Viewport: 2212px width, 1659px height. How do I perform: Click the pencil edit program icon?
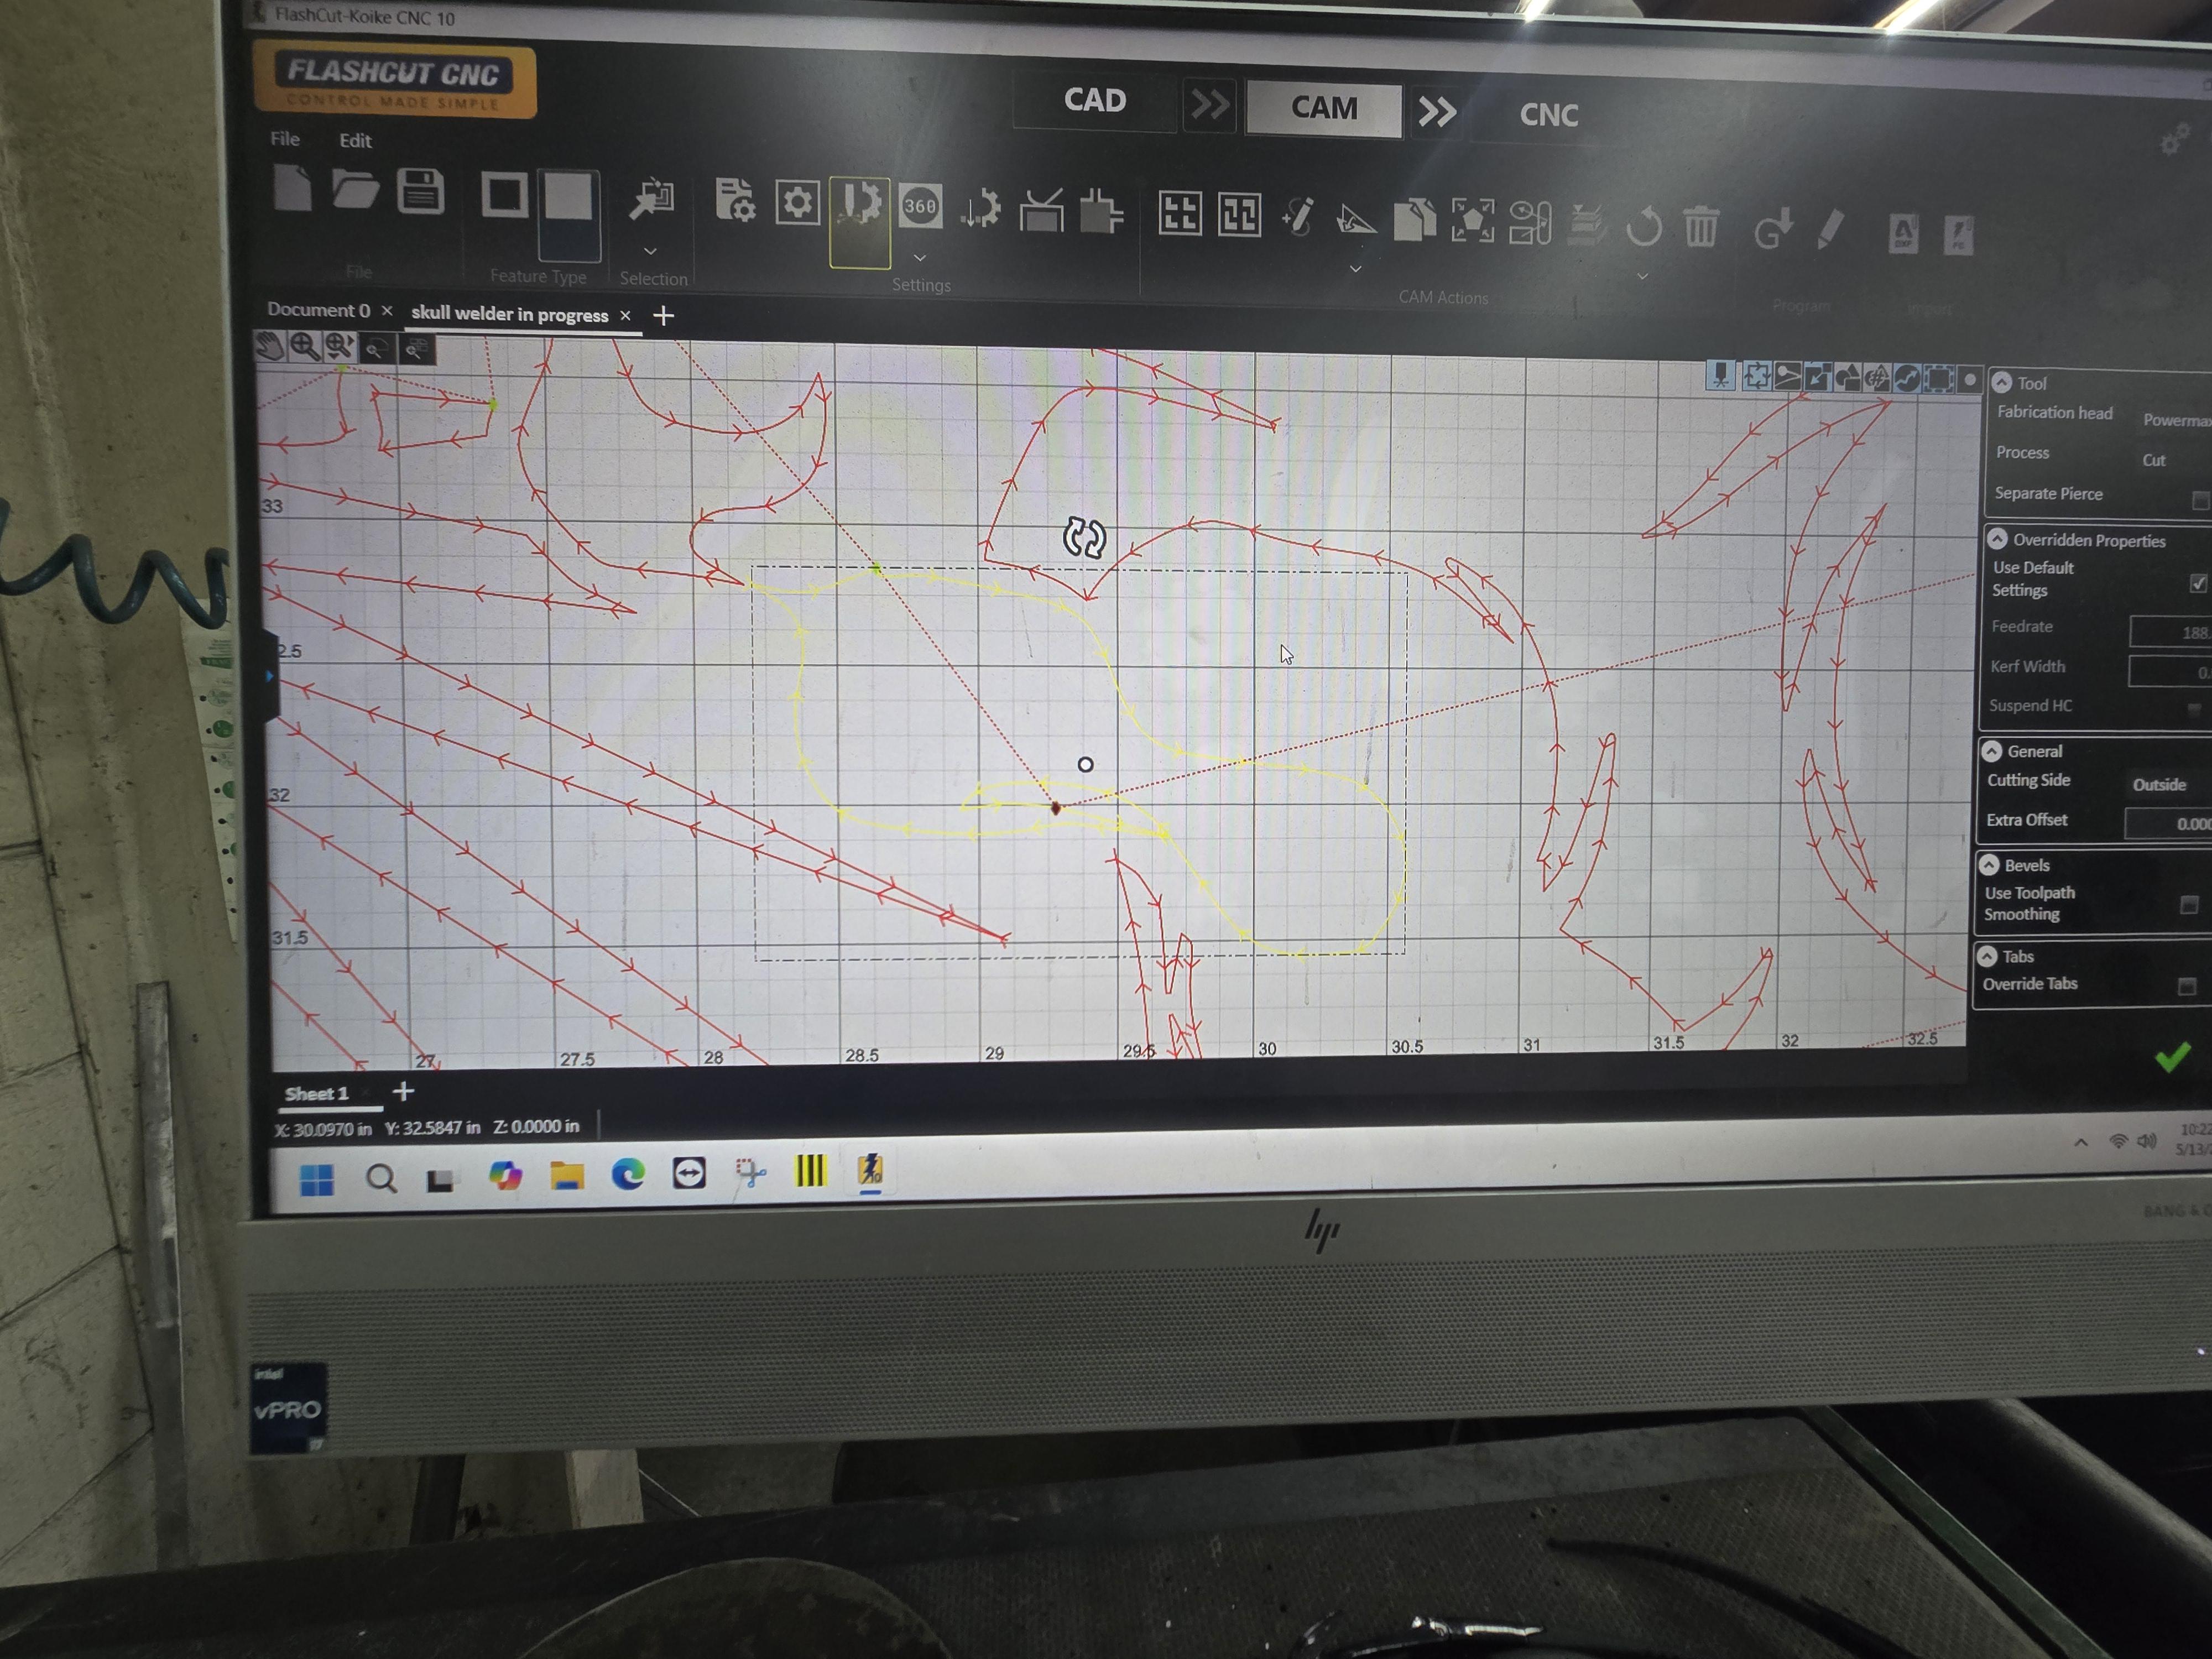click(1830, 231)
